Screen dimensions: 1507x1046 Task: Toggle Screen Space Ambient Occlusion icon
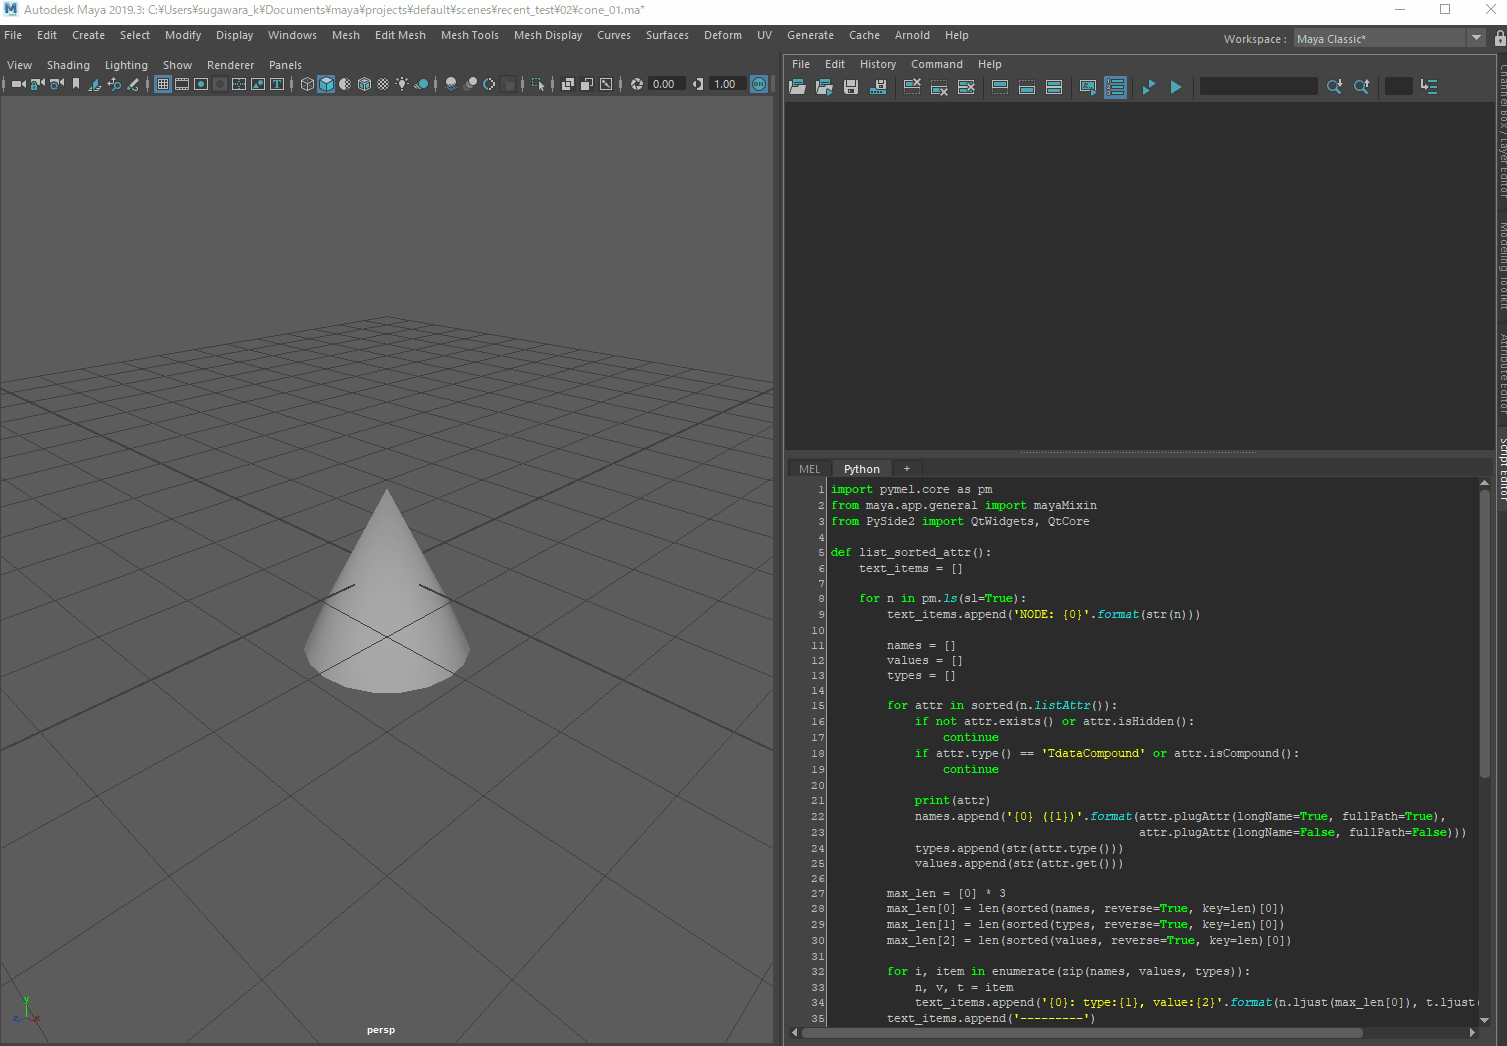point(451,84)
